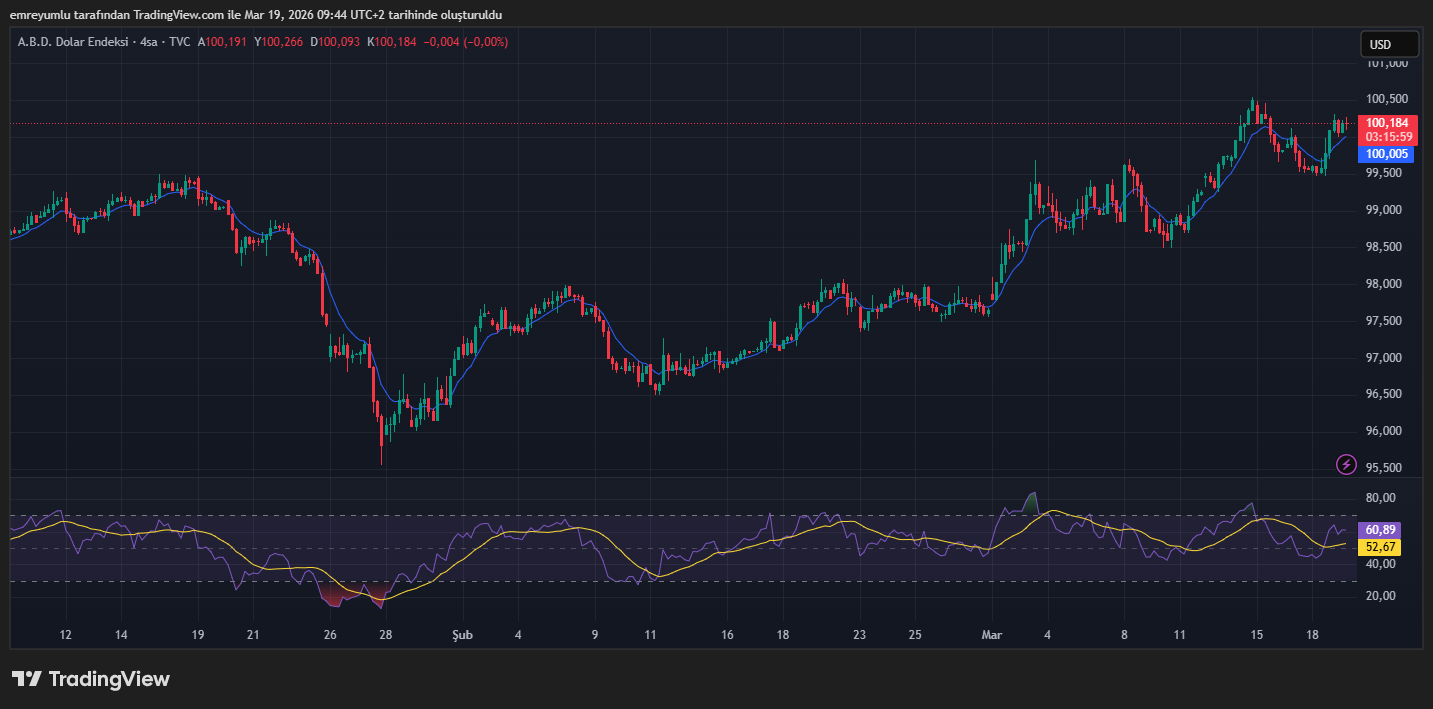Click the TradingView wordmark text
The image size is (1433, 709).
[109, 680]
